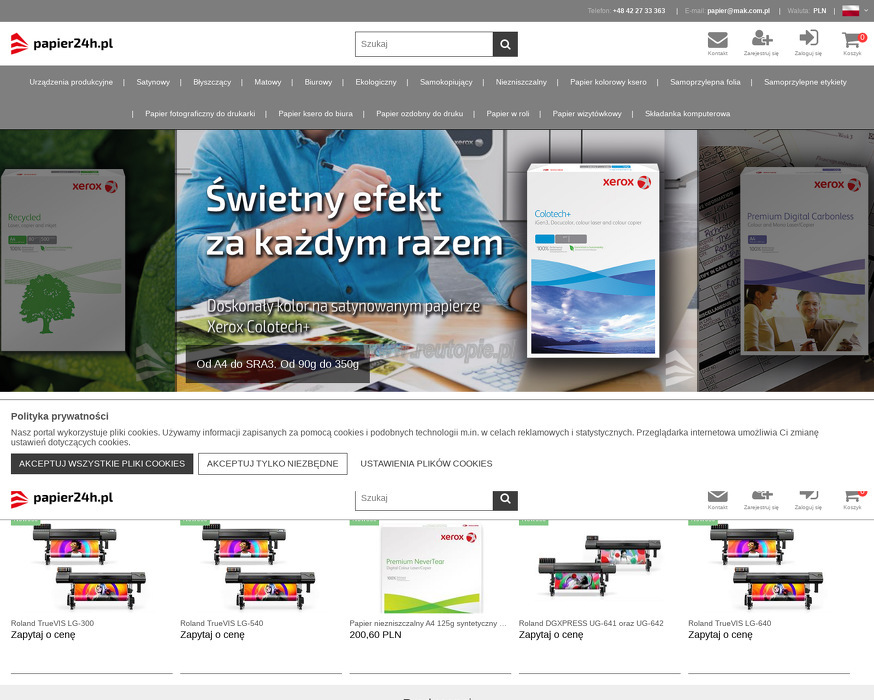Click the Xerox Colotech+ box in banner
Screen dimensions: 874x700
point(593,260)
